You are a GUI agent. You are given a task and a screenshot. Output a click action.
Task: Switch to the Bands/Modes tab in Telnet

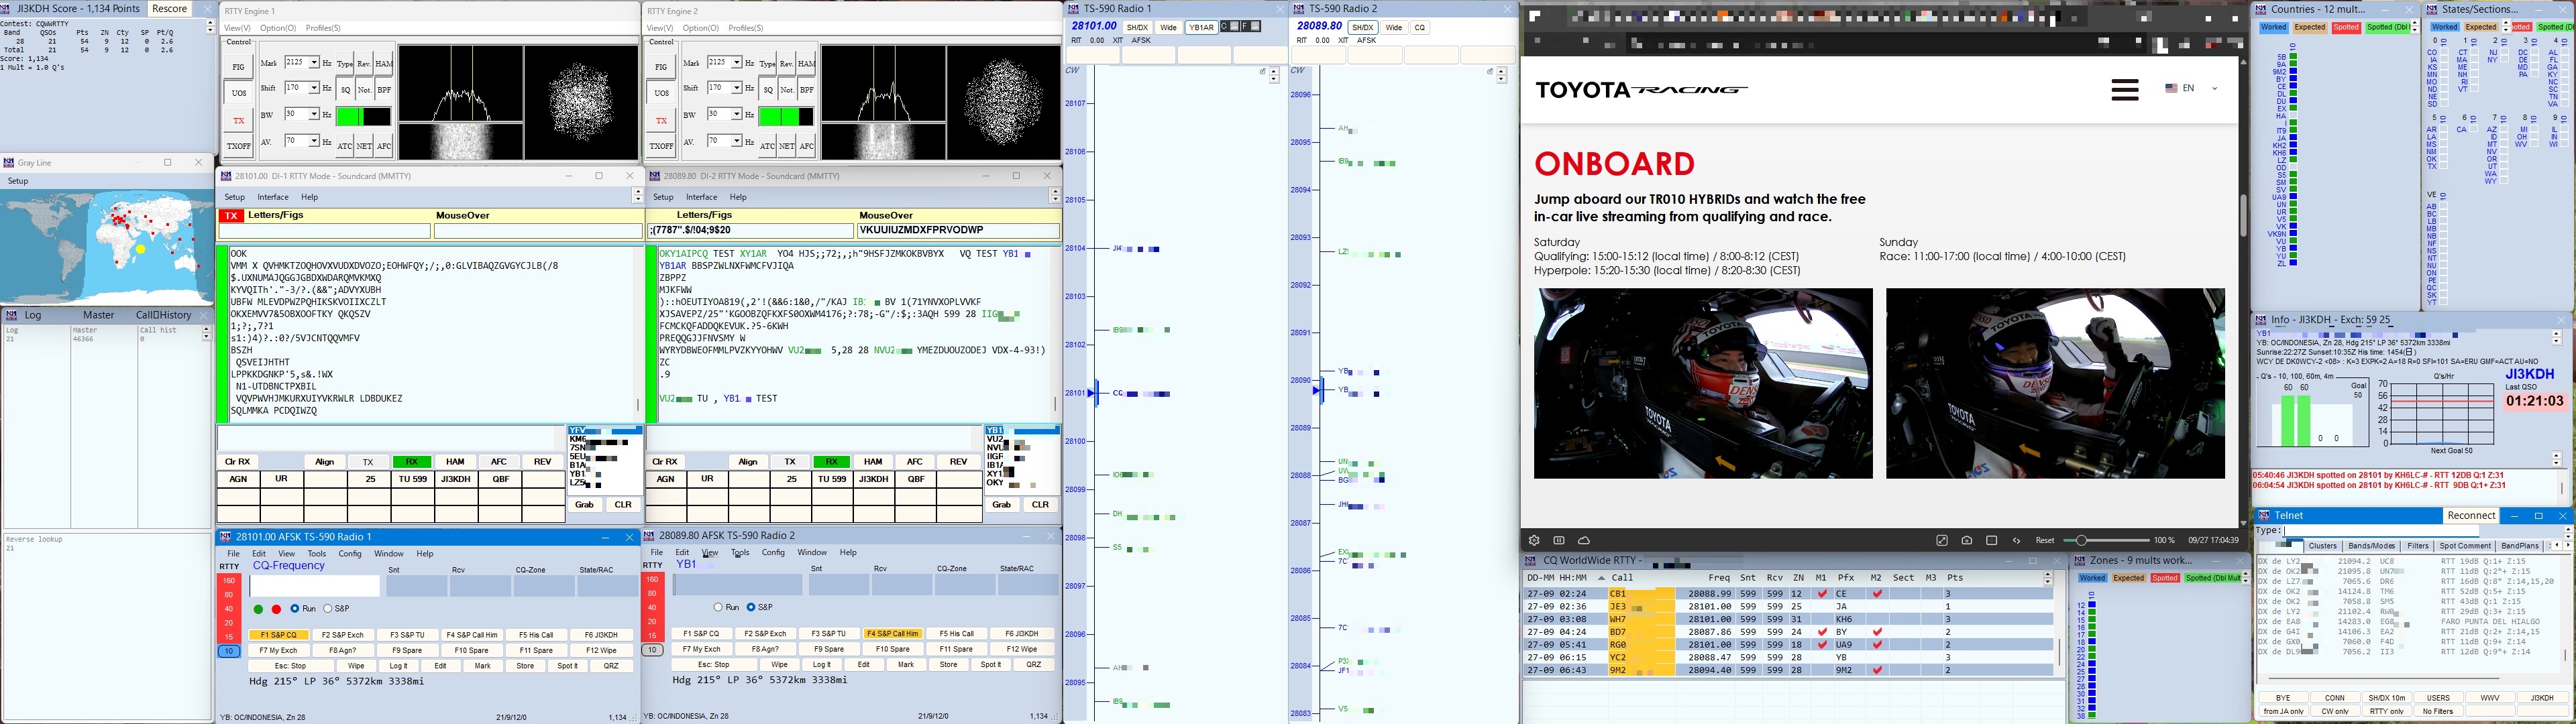click(2371, 546)
